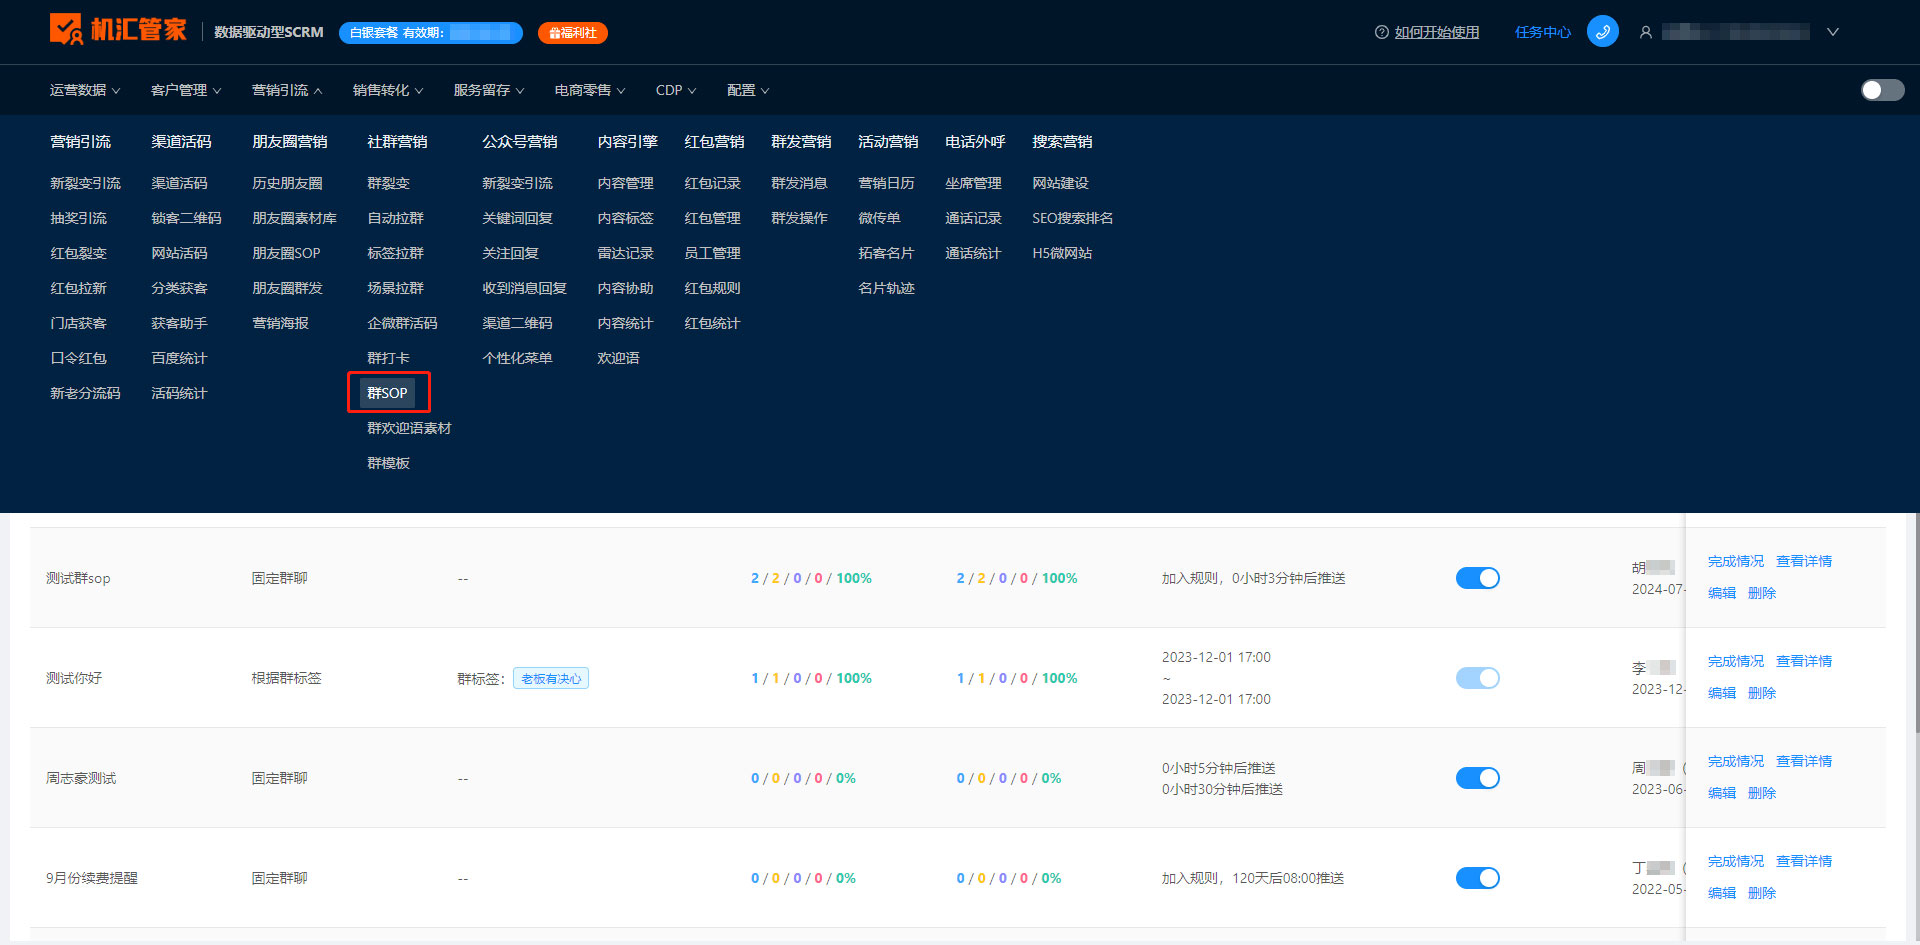
Task: Select 欢迎语 menu item
Action: point(619,358)
